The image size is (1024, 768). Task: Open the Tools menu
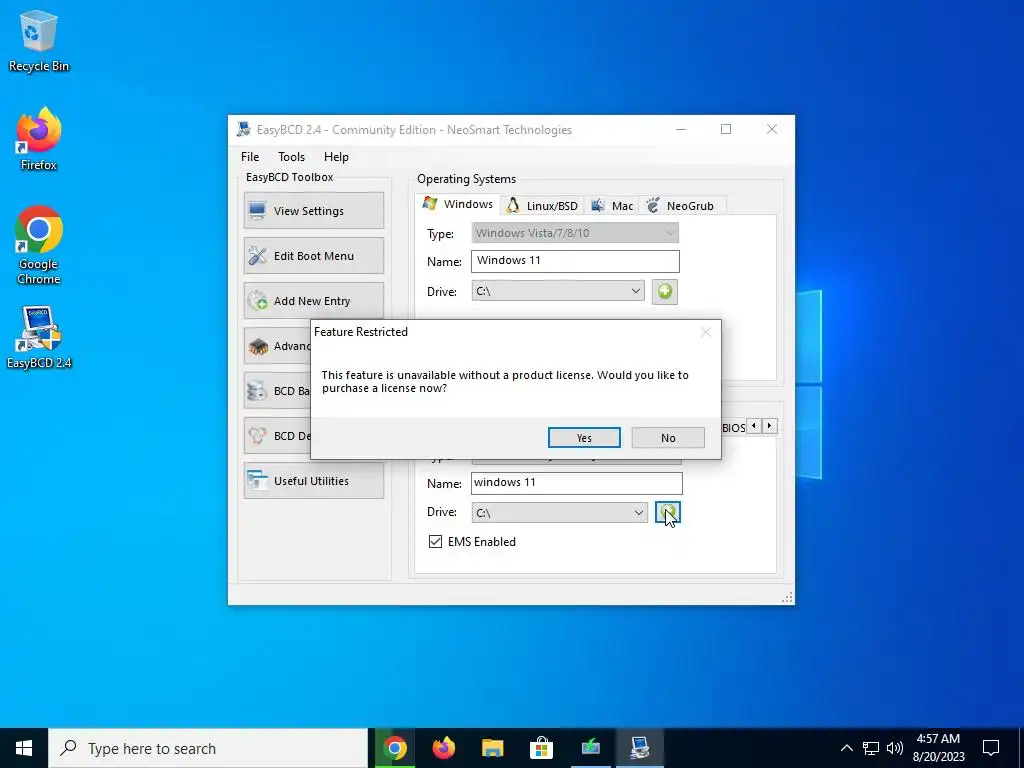tap(291, 157)
